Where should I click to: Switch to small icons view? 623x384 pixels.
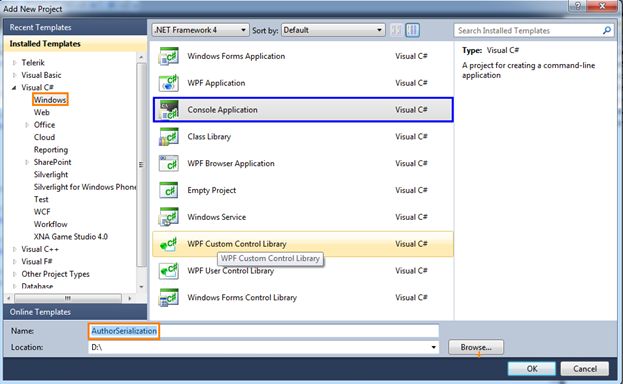pos(396,30)
